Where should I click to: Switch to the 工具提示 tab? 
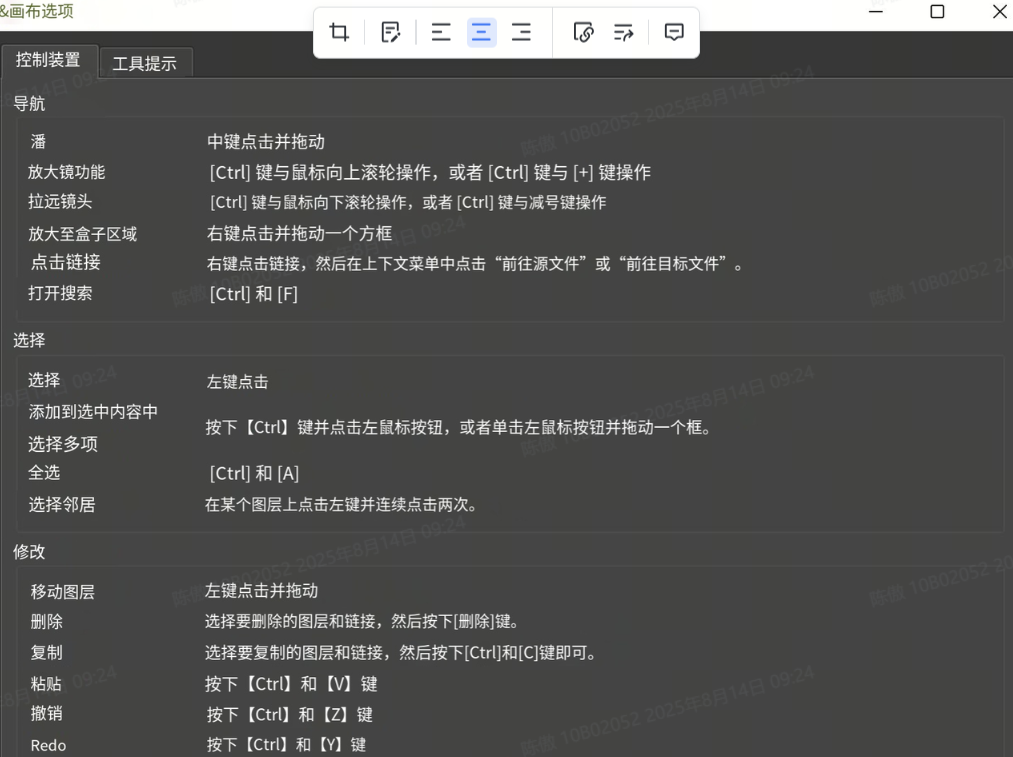tap(145, 63)
